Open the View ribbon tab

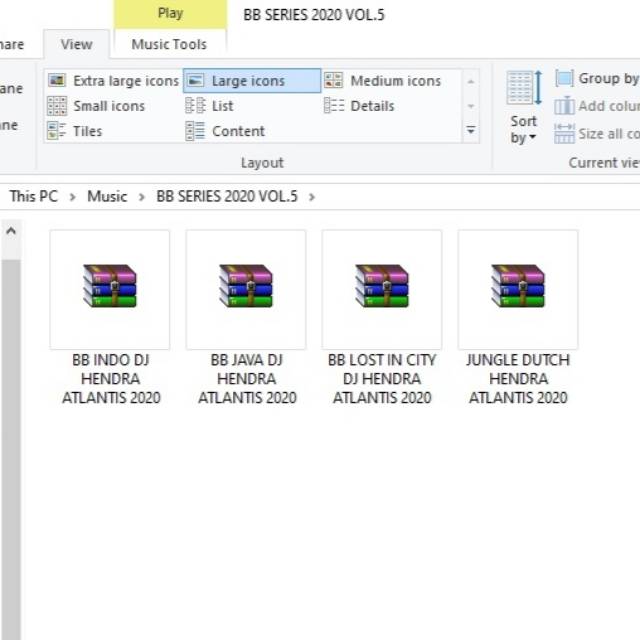[76, 44]
